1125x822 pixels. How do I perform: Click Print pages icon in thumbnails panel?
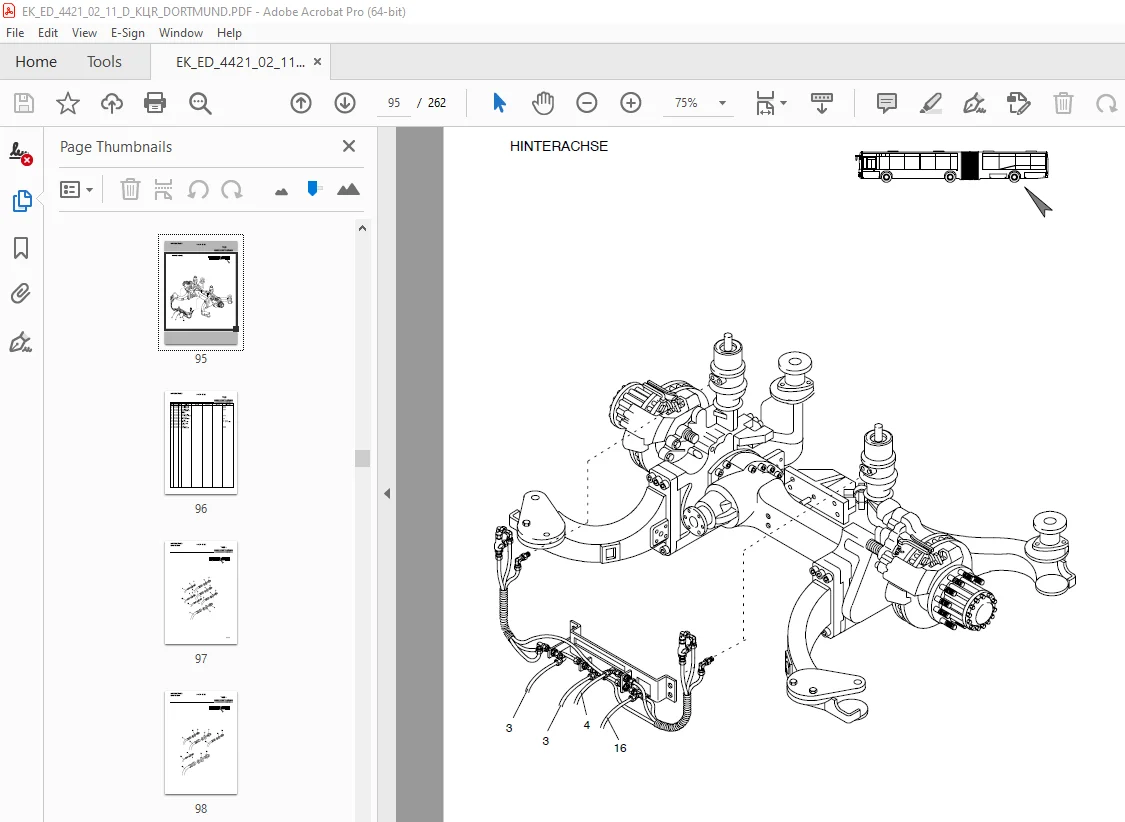click(164, 189)
